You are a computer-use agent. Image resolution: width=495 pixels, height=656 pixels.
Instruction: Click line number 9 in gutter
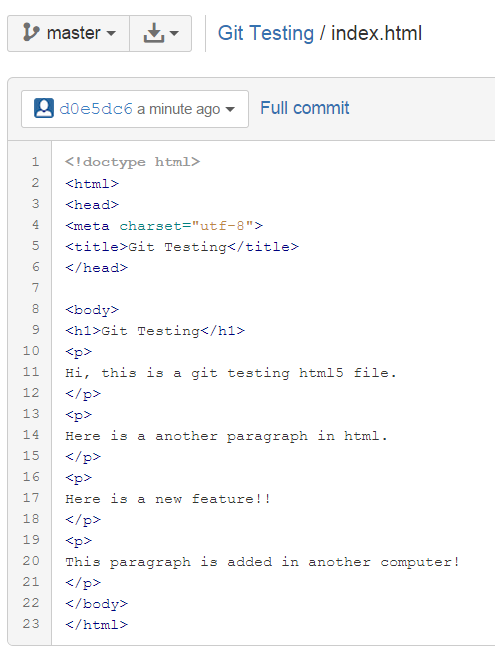(x=35, y=330)
